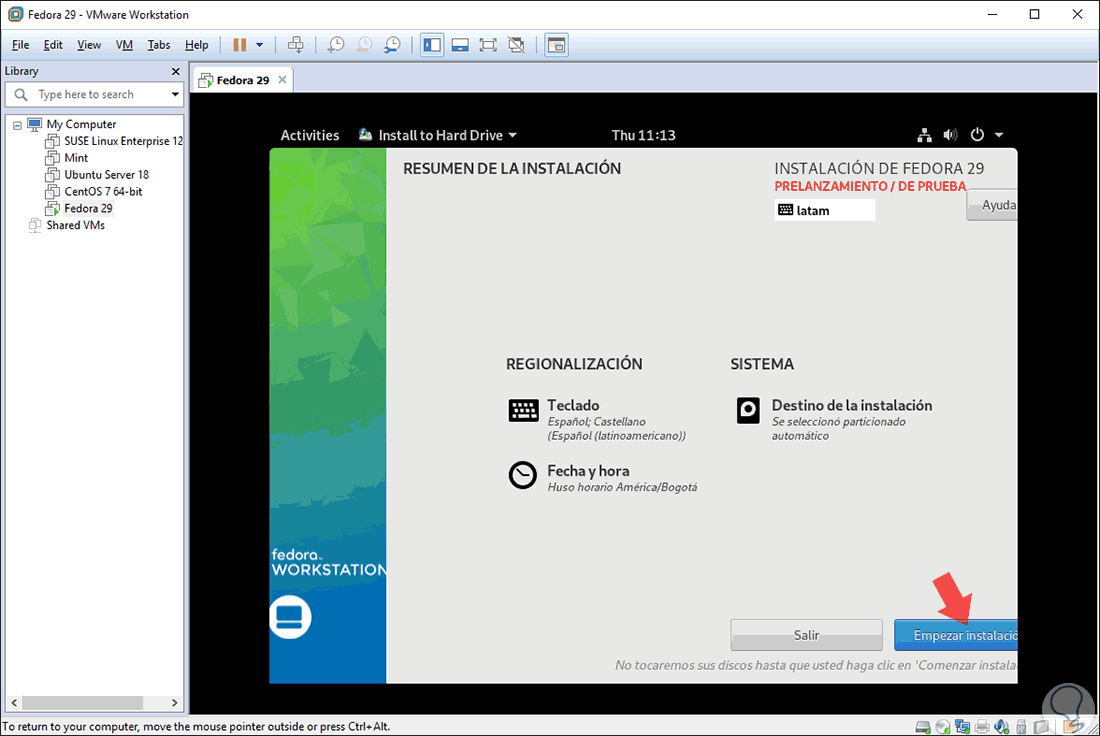The width and height of the screenshot is (1100, 736).
Task: Open the VM menu
Action: pyautogui.click(x=124, y=44)
